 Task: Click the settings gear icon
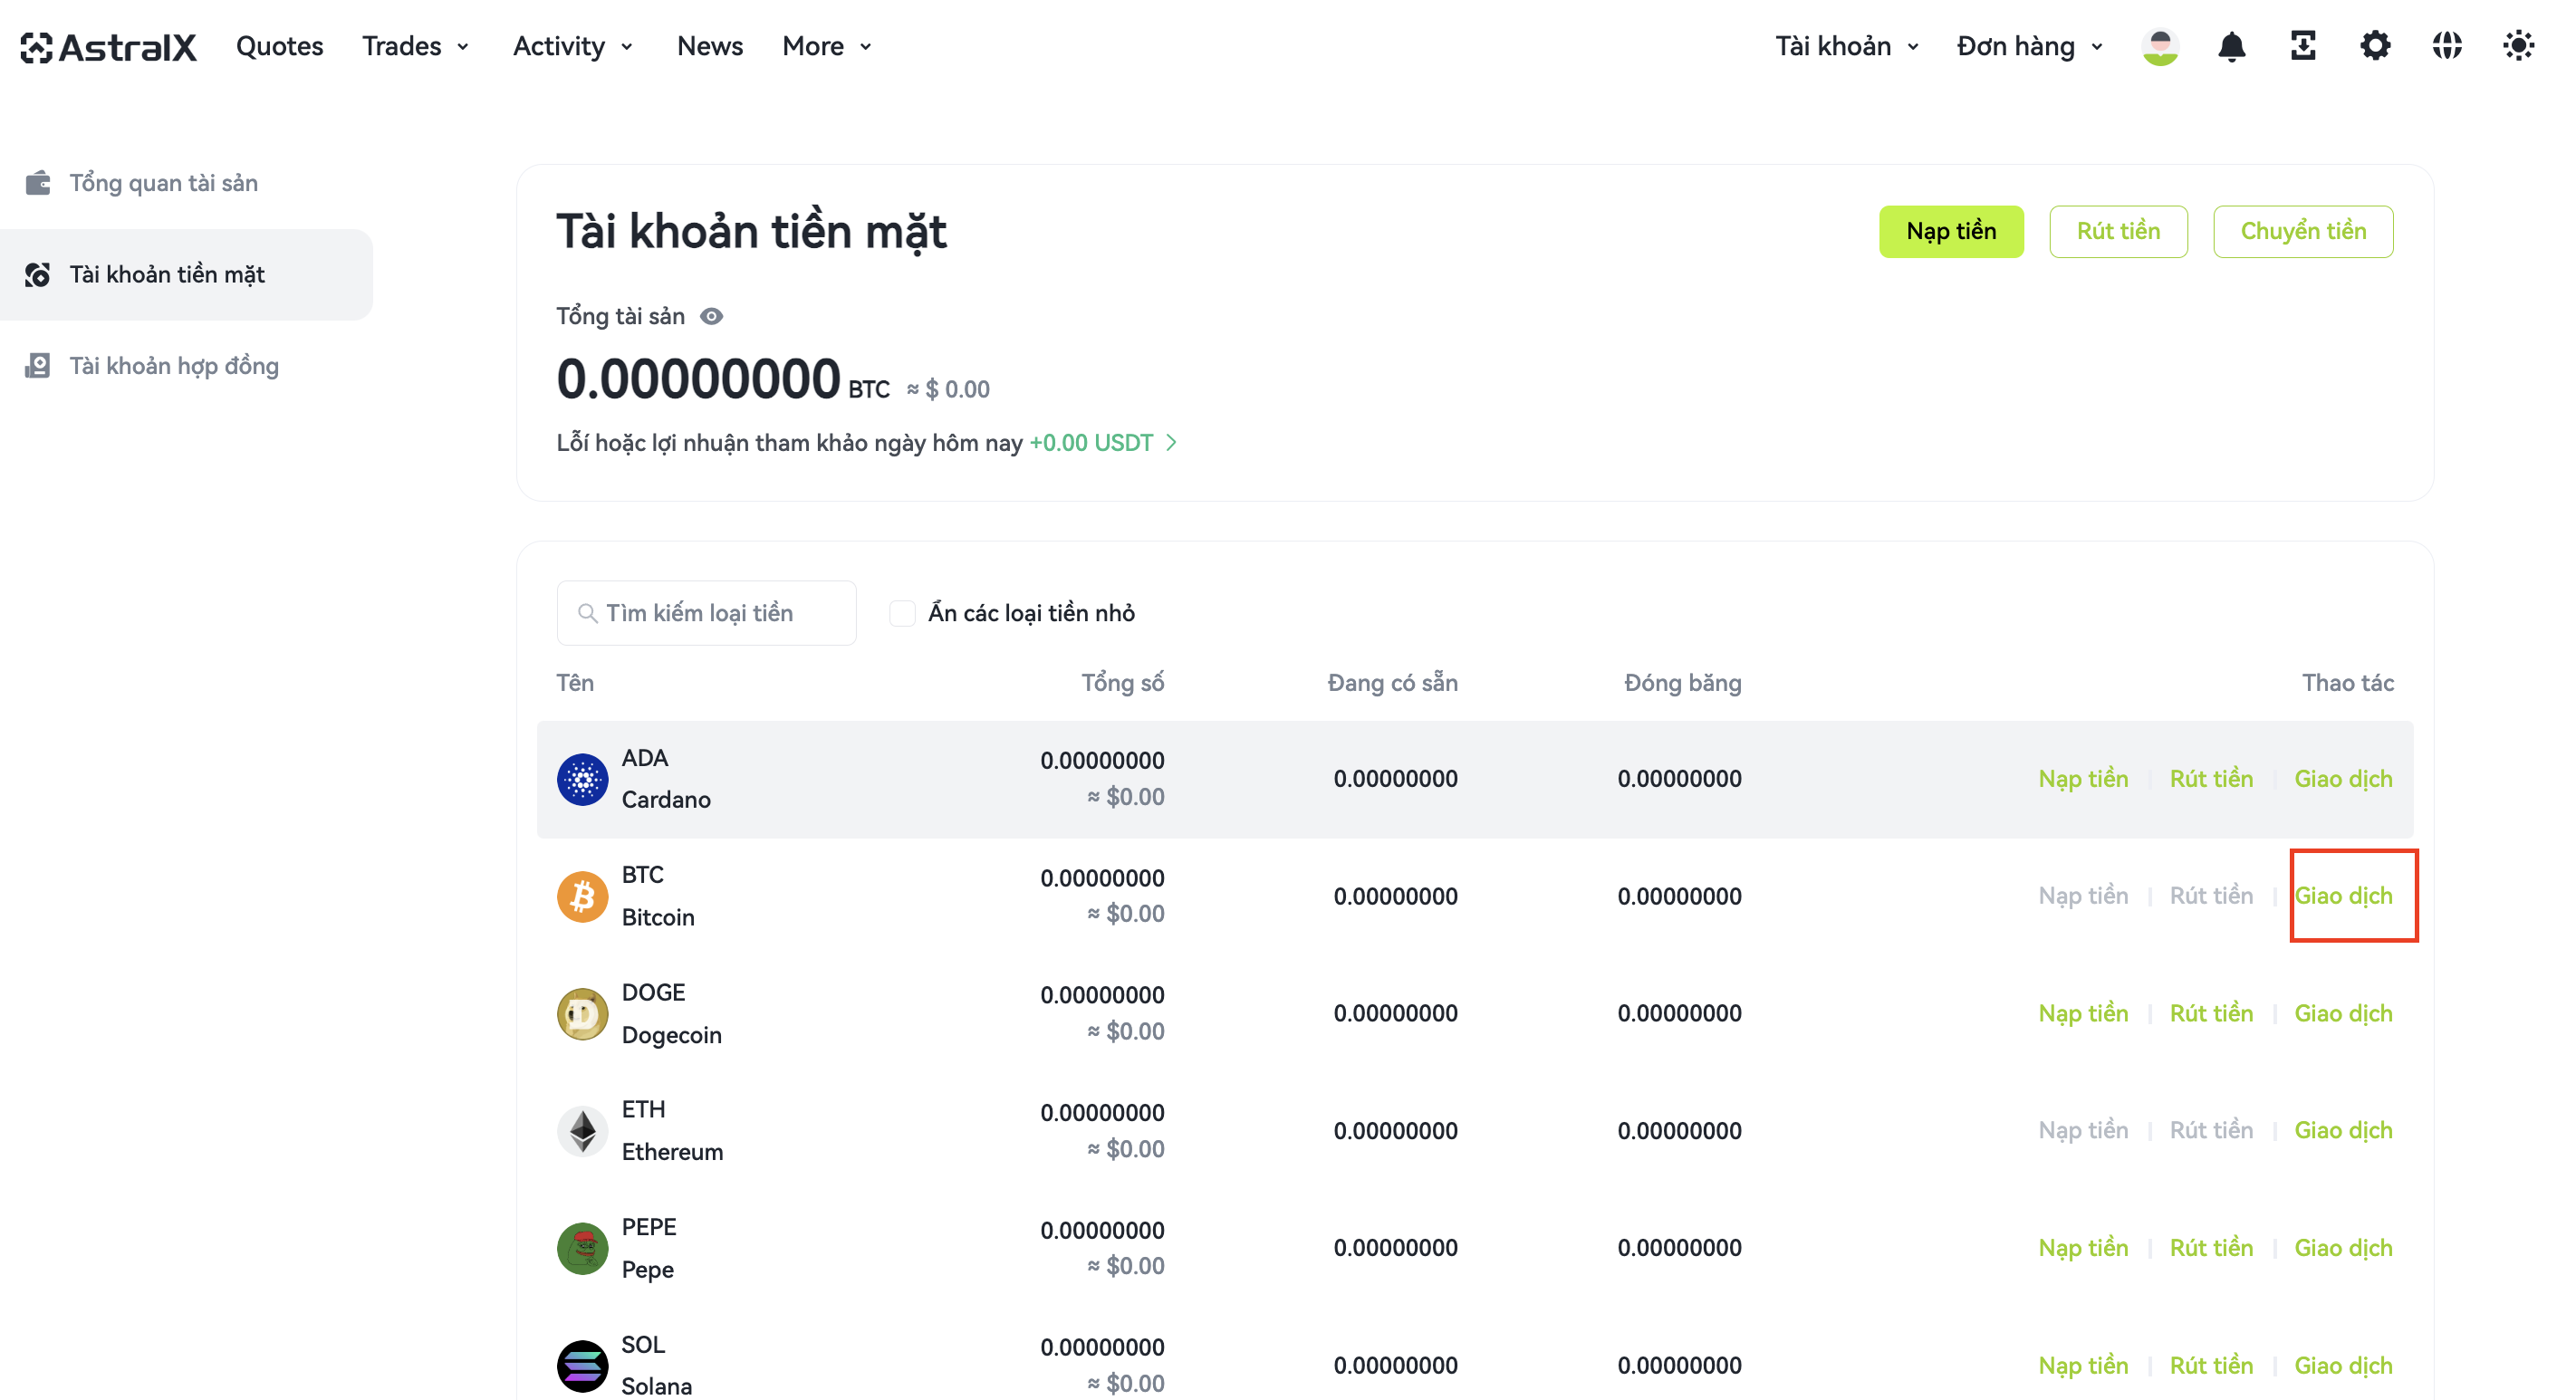2375,46
